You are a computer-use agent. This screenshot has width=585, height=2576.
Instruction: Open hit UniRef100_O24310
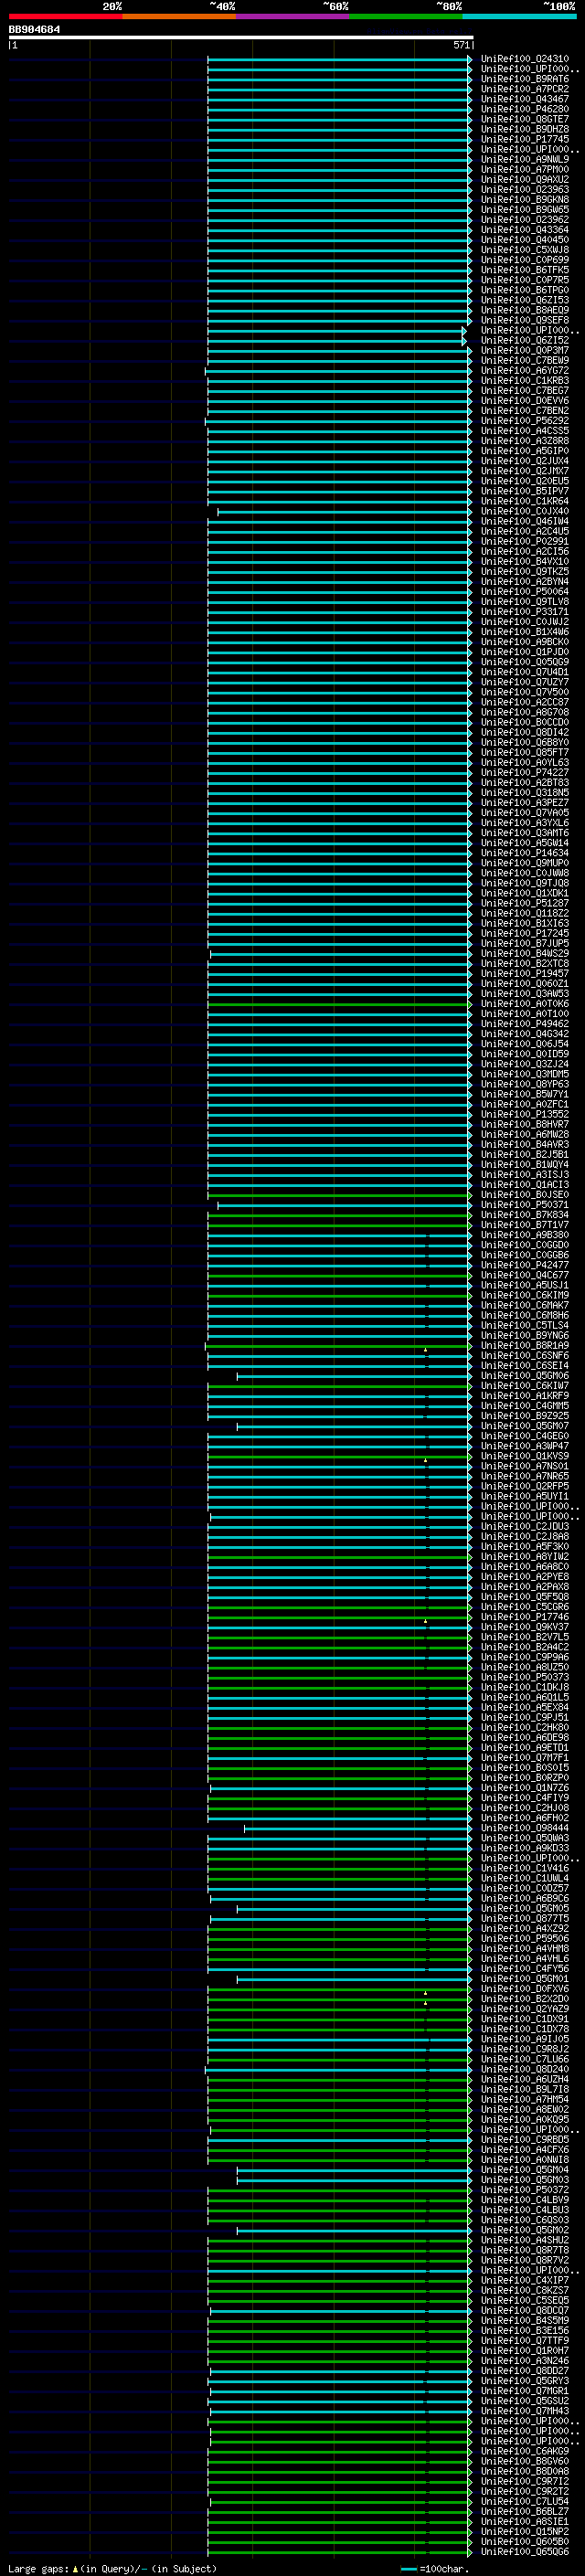click(524, 59)
